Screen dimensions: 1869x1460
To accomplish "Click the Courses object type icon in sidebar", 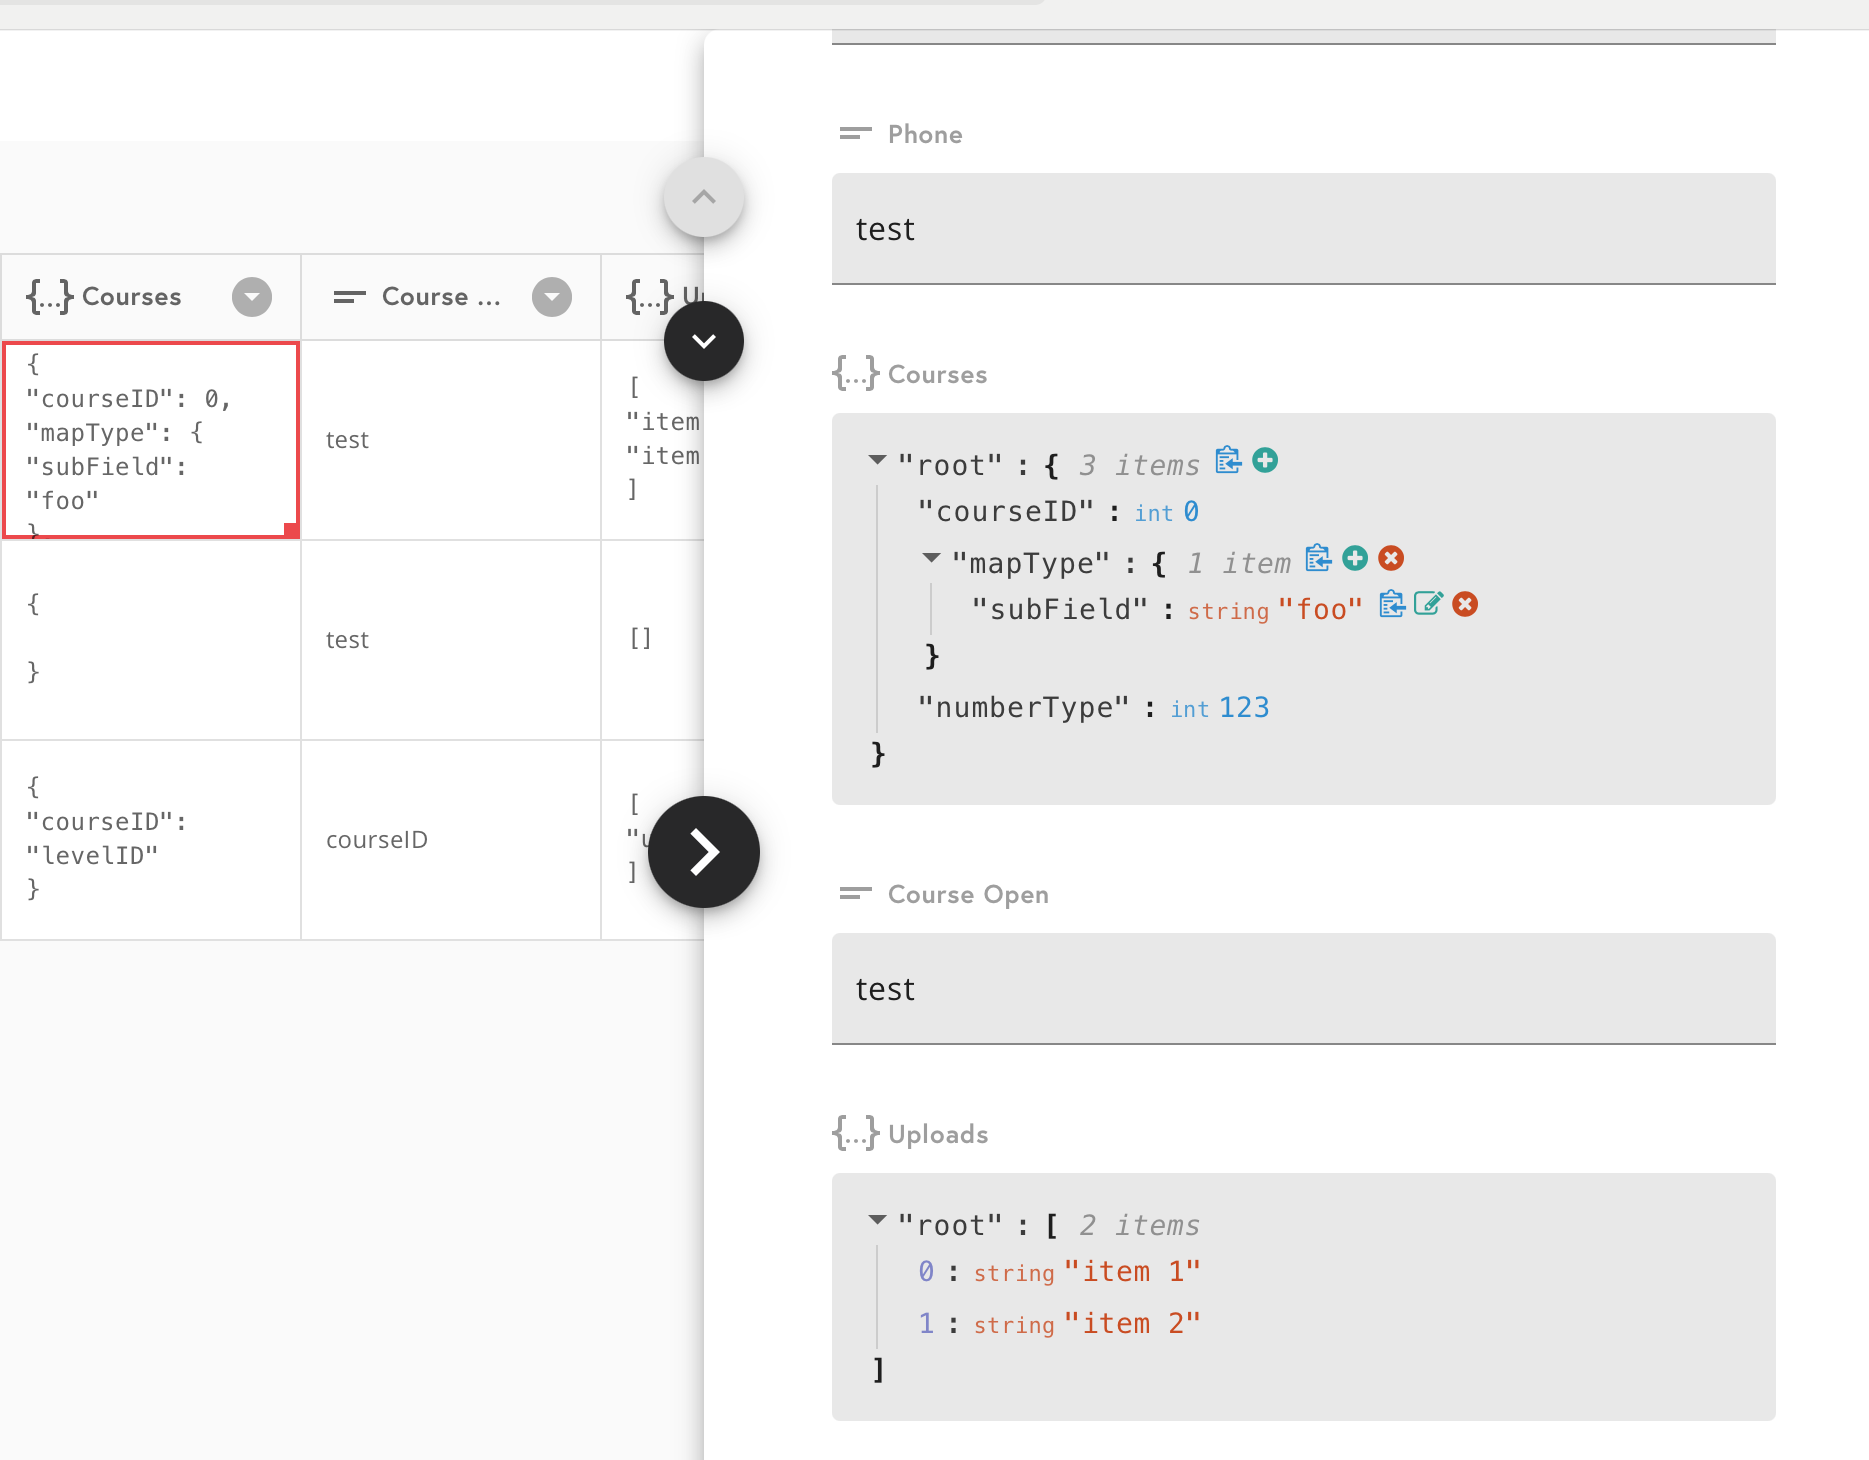I will point(855,373).
